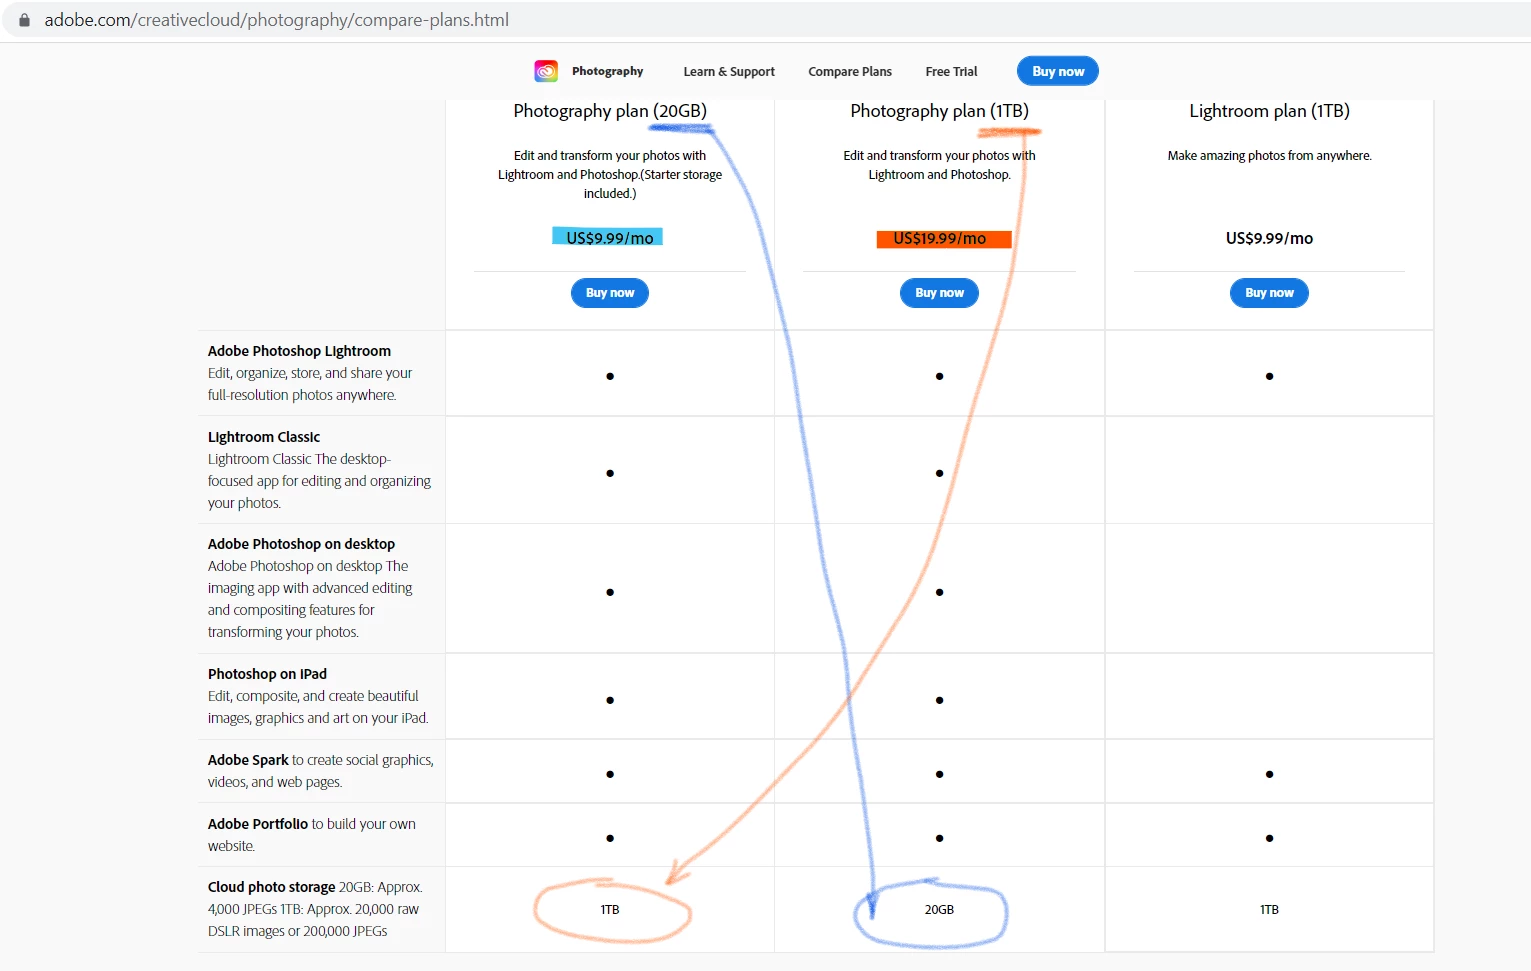1531x971 pixels.
Task: Click Photoshop on iPad bullet under 1TB Photography plan
Action: pos(939,701)
